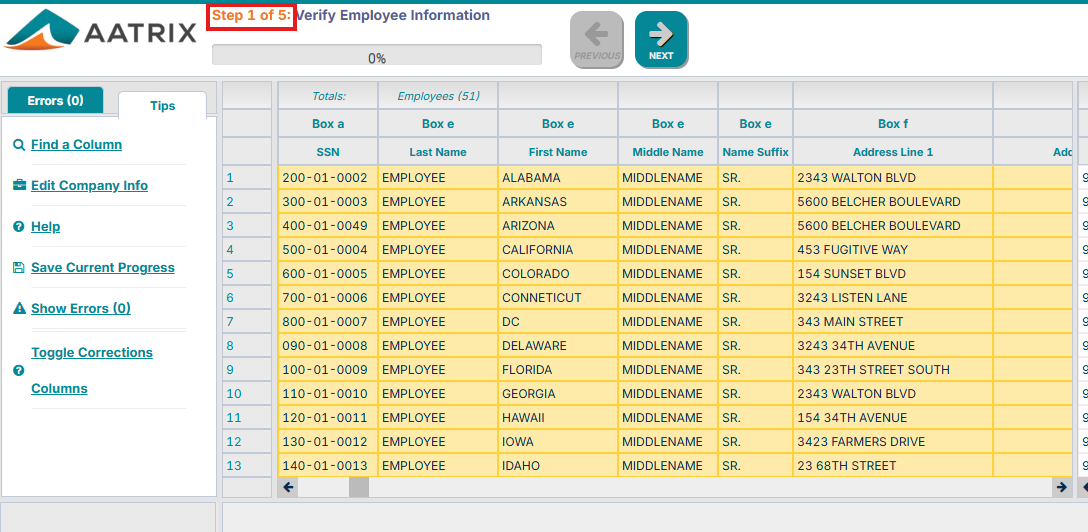
Task: Click SSN cell 090-01-0008
Action: (328, 345)
